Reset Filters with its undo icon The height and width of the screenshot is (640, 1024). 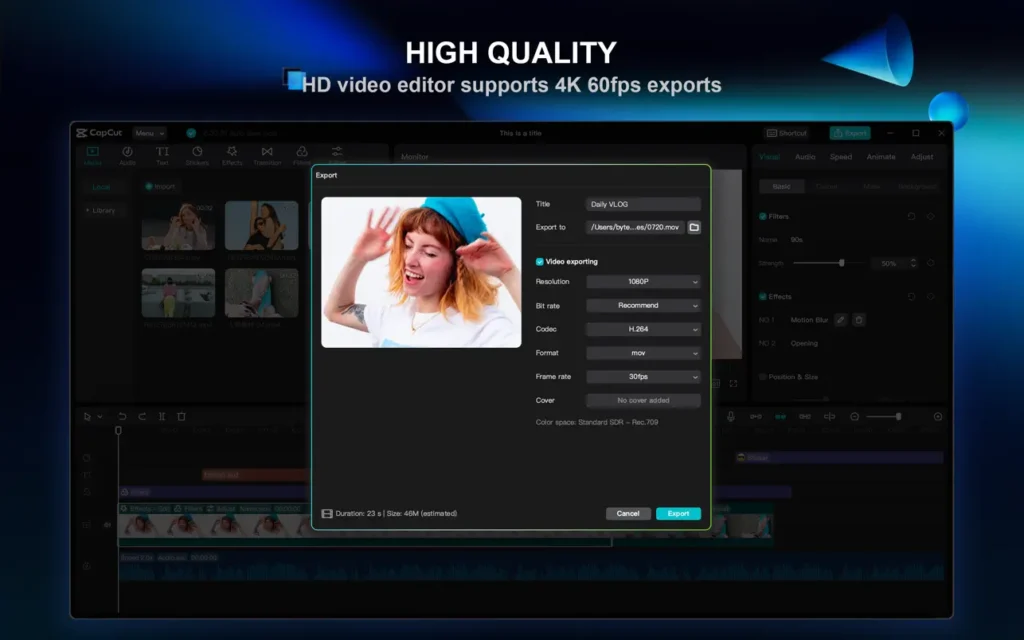point(911,216)
